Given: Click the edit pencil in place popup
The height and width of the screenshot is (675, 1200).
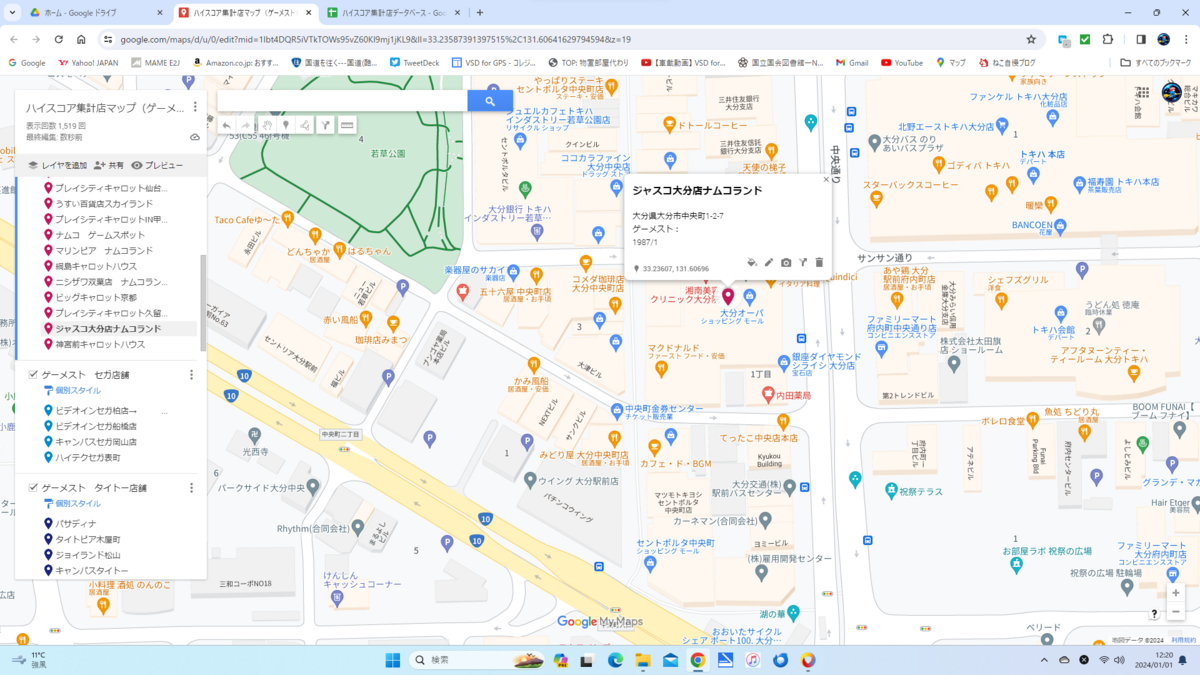Looking at the screenshot, I should (769, 262).
